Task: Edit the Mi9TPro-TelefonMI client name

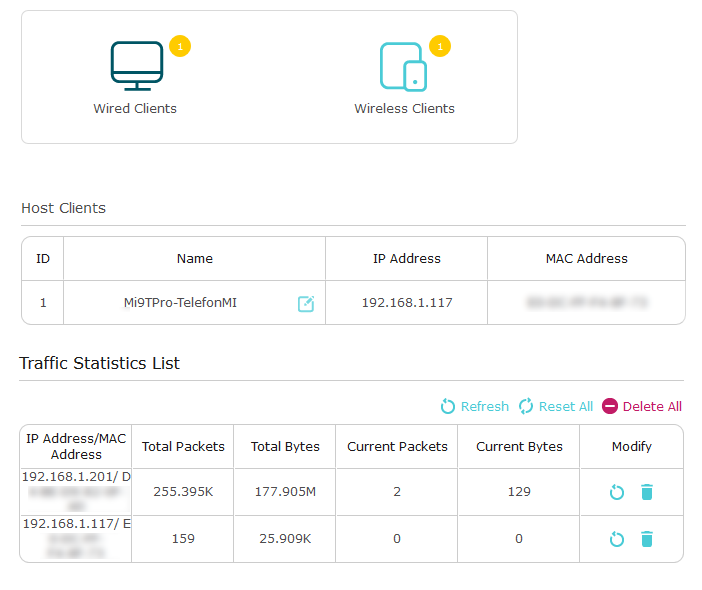Action: [306, 303]
